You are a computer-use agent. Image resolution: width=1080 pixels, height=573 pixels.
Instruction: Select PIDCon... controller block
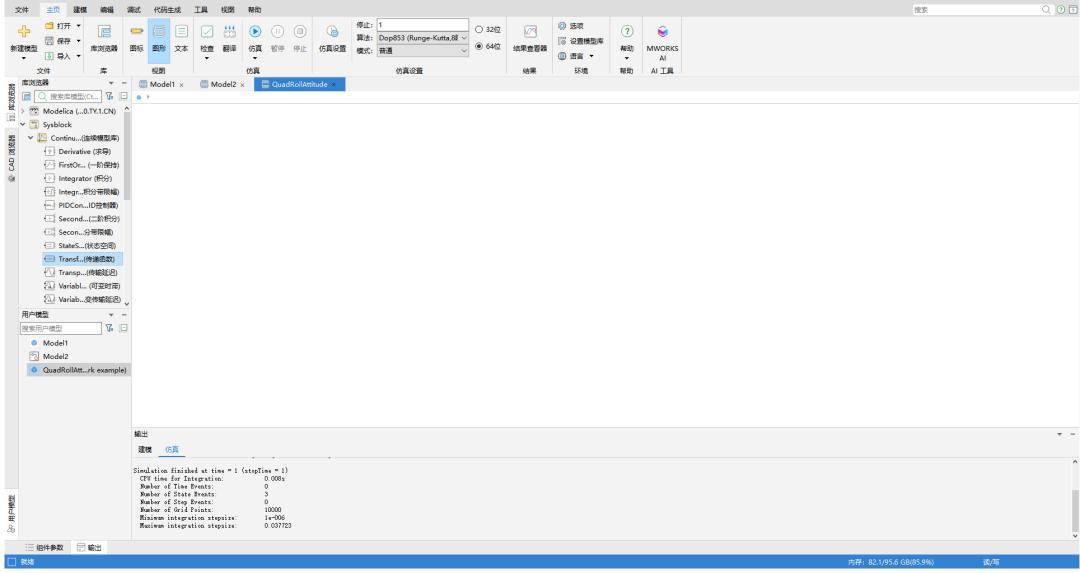[81, 205]
